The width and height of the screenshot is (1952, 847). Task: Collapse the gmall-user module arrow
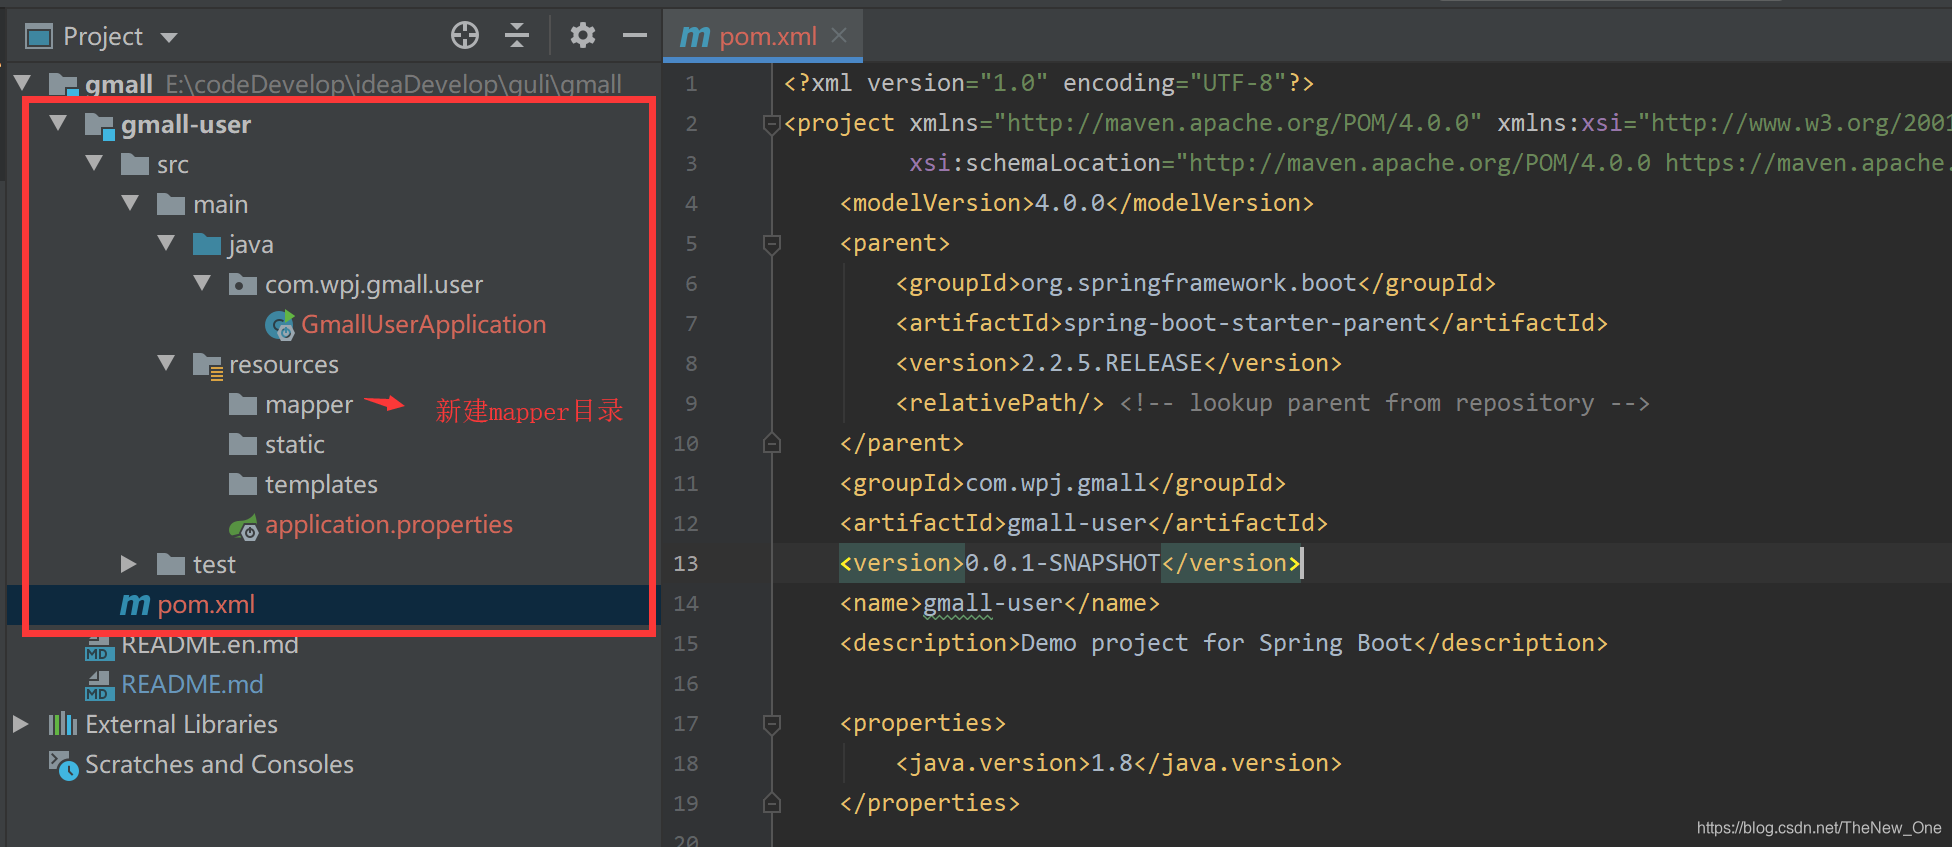click(x=59, y=123)
